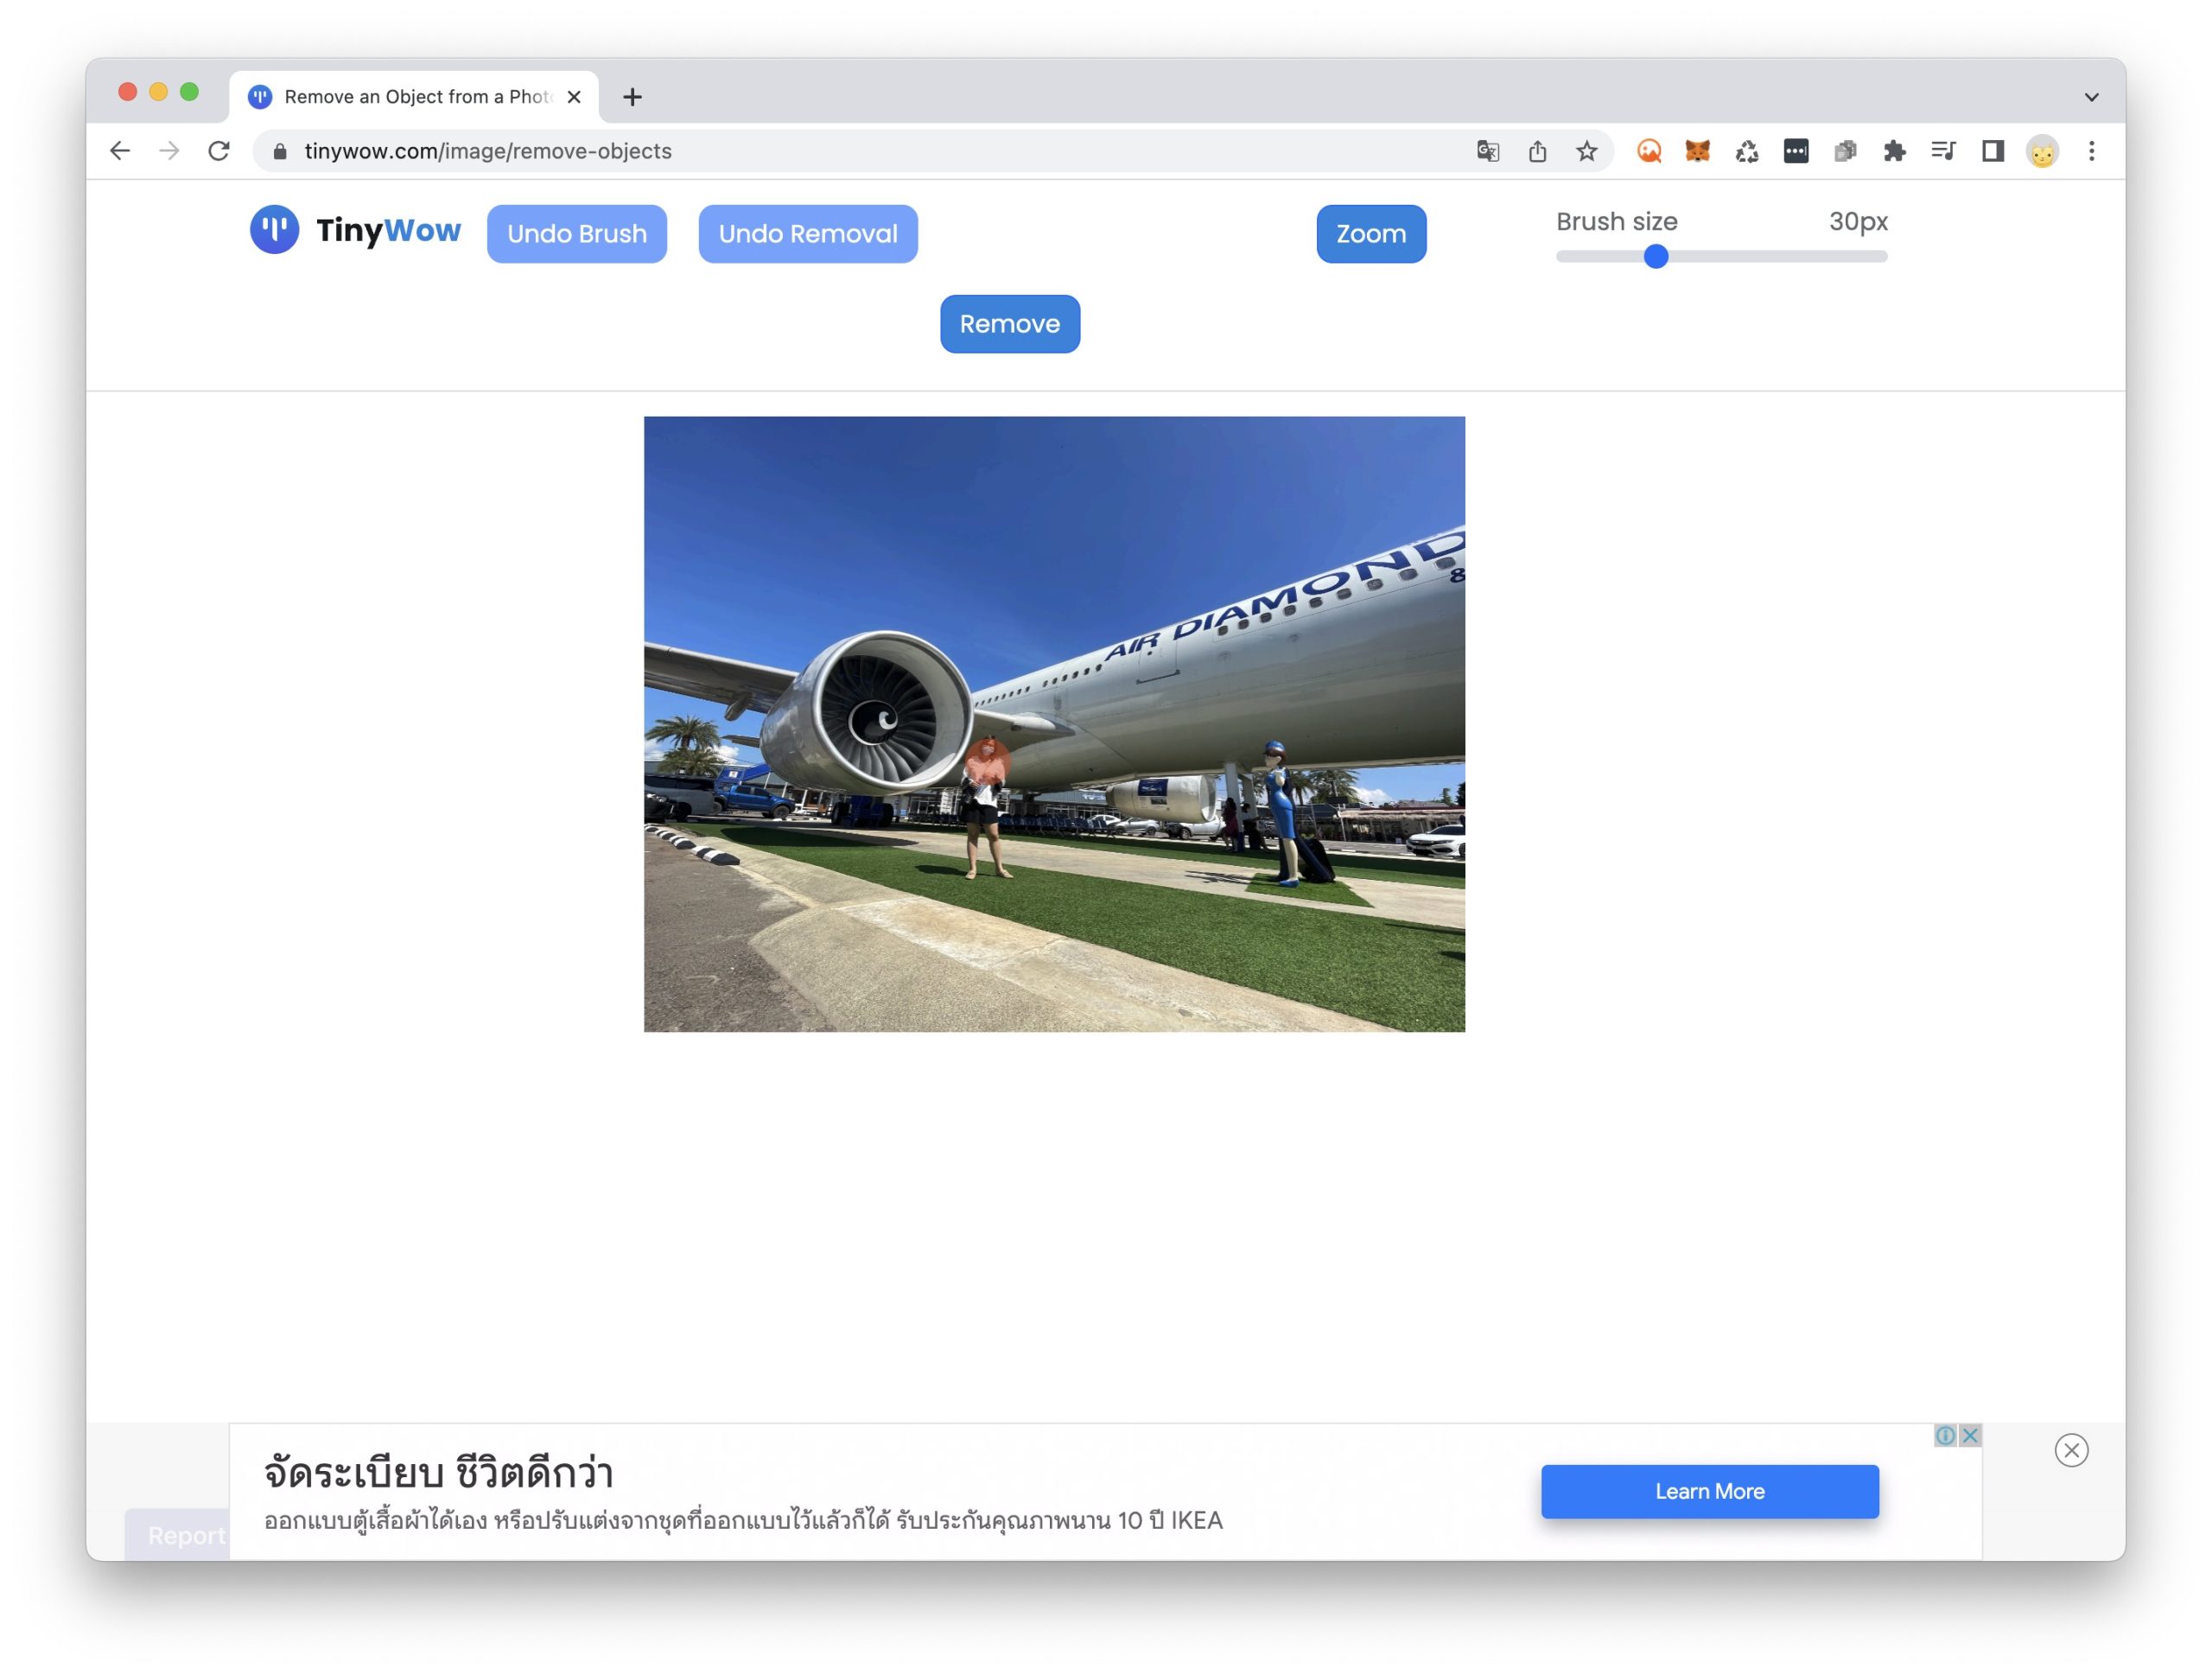The image size is (2212, 1675).
Task: Open the media control playlist icon
Action: (1943, 151)
